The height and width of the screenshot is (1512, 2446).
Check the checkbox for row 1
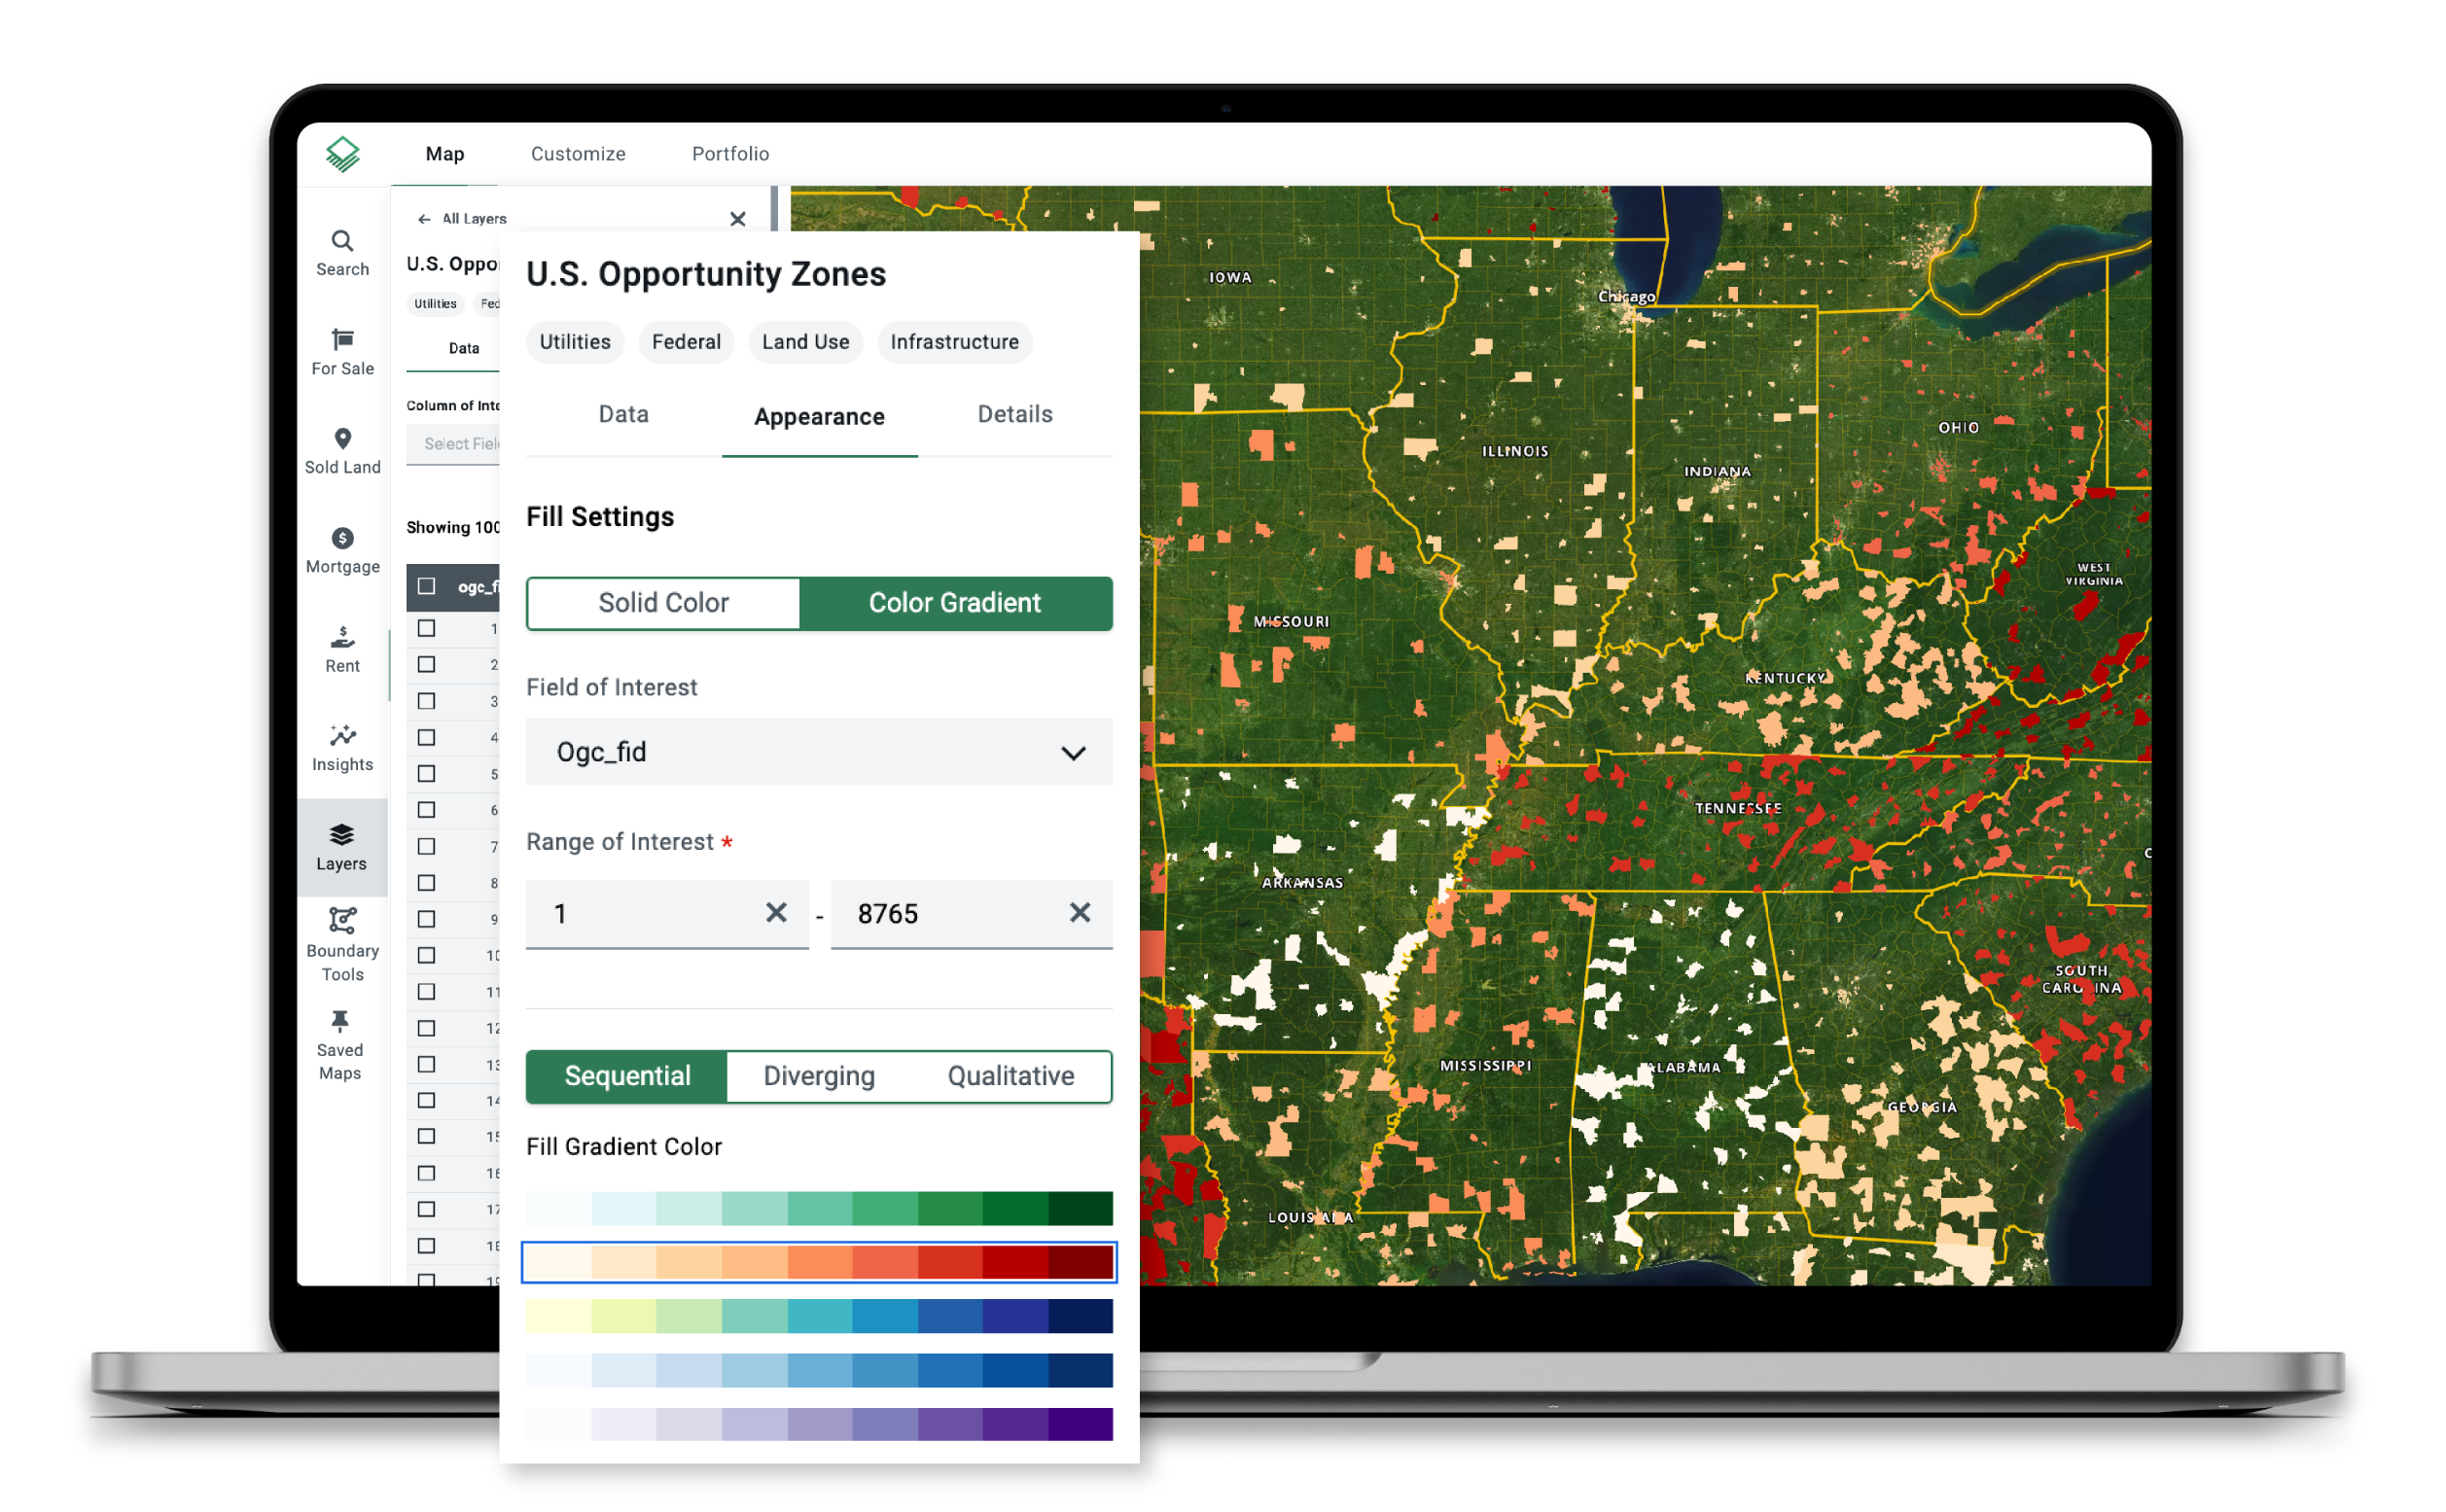tap(426, 628)
